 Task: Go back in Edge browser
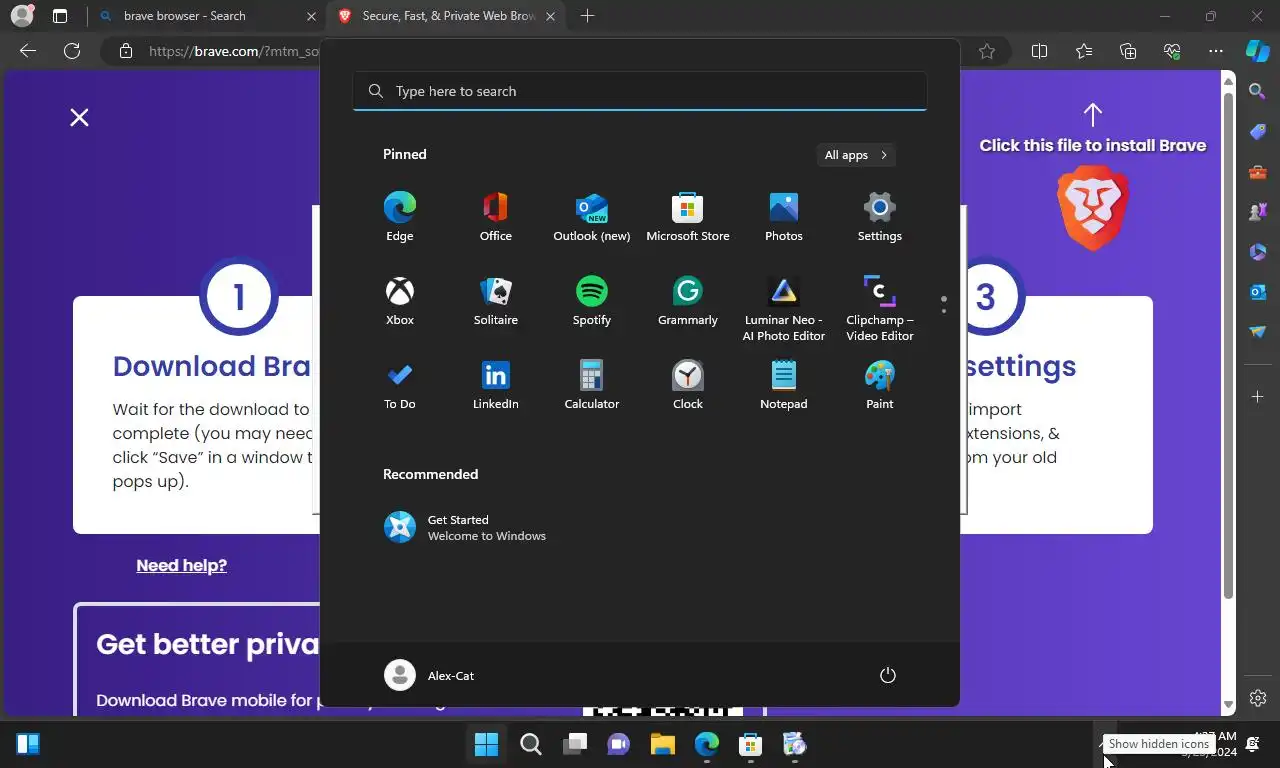pos(28,51)
